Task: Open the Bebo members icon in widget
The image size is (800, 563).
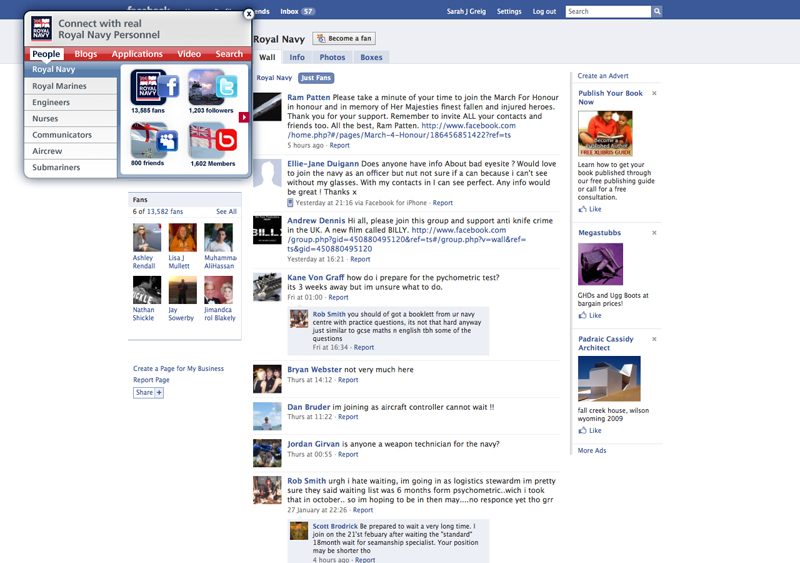Action: pyautogui.click(x=212, y=140)
